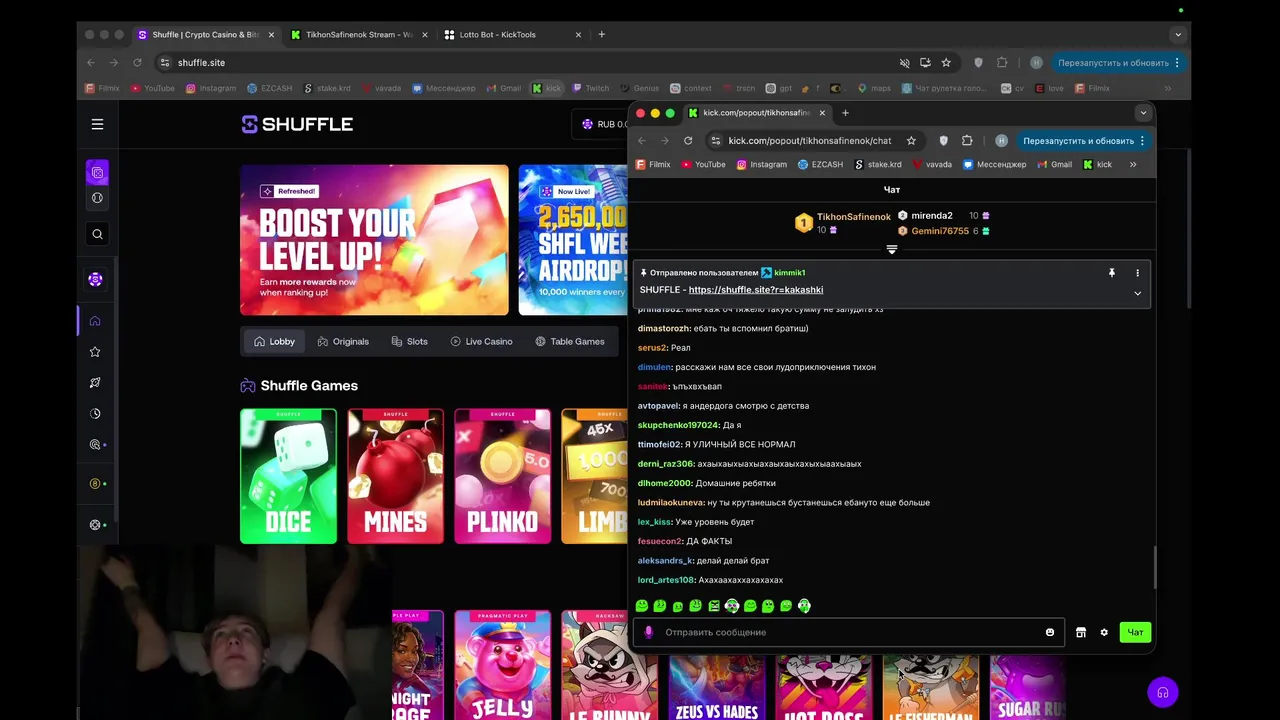Expand the pinned message chevron
The image size is (1280, 720).
[x=1137, y=293]
